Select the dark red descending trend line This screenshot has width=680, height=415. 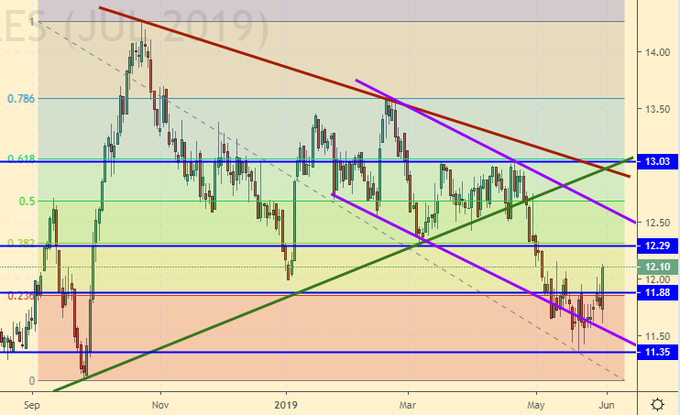(x=300, y=63)
